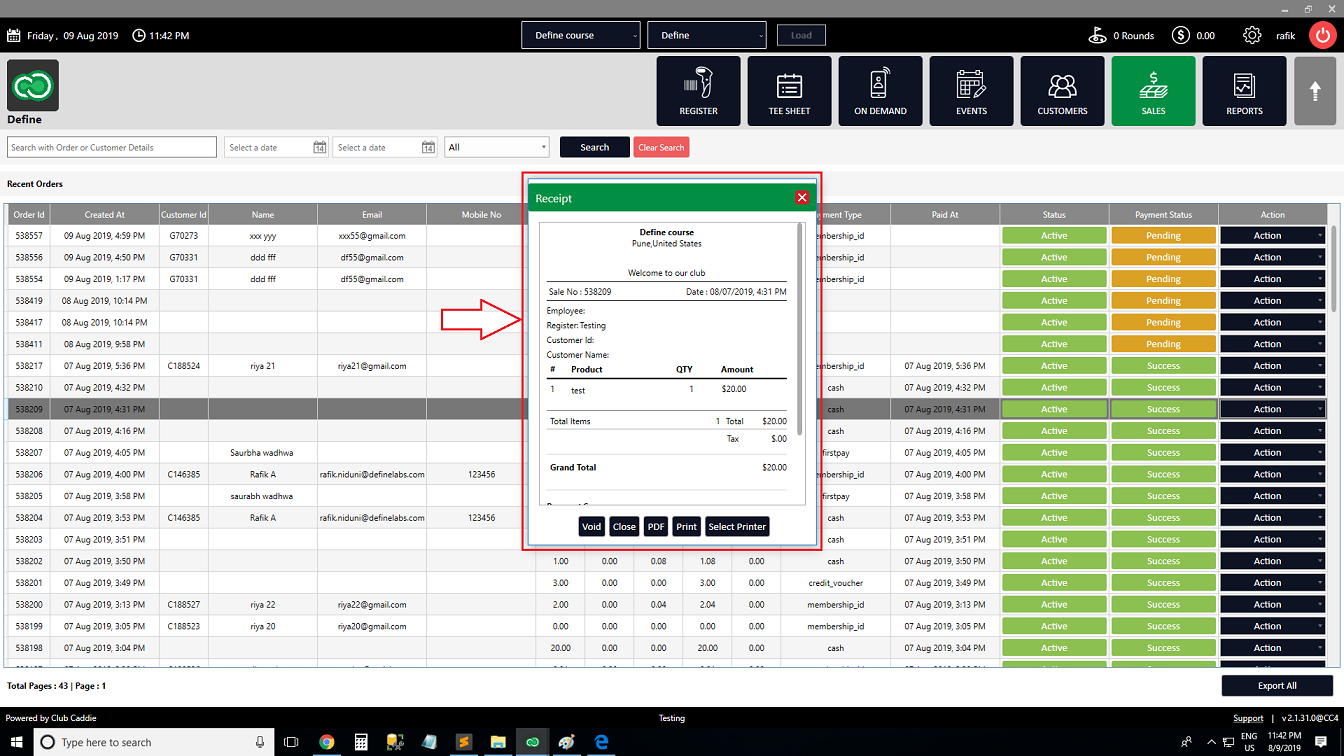This screenshot has width=1344, height=756.
Task: Click the Export All button
Action: [1277, 686]
